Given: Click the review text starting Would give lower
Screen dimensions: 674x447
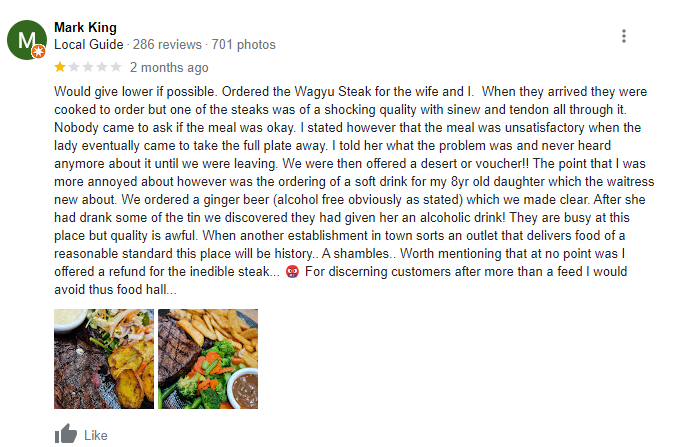Looking at the screenshot, I should pyautogui.click(x=354, y=190).
